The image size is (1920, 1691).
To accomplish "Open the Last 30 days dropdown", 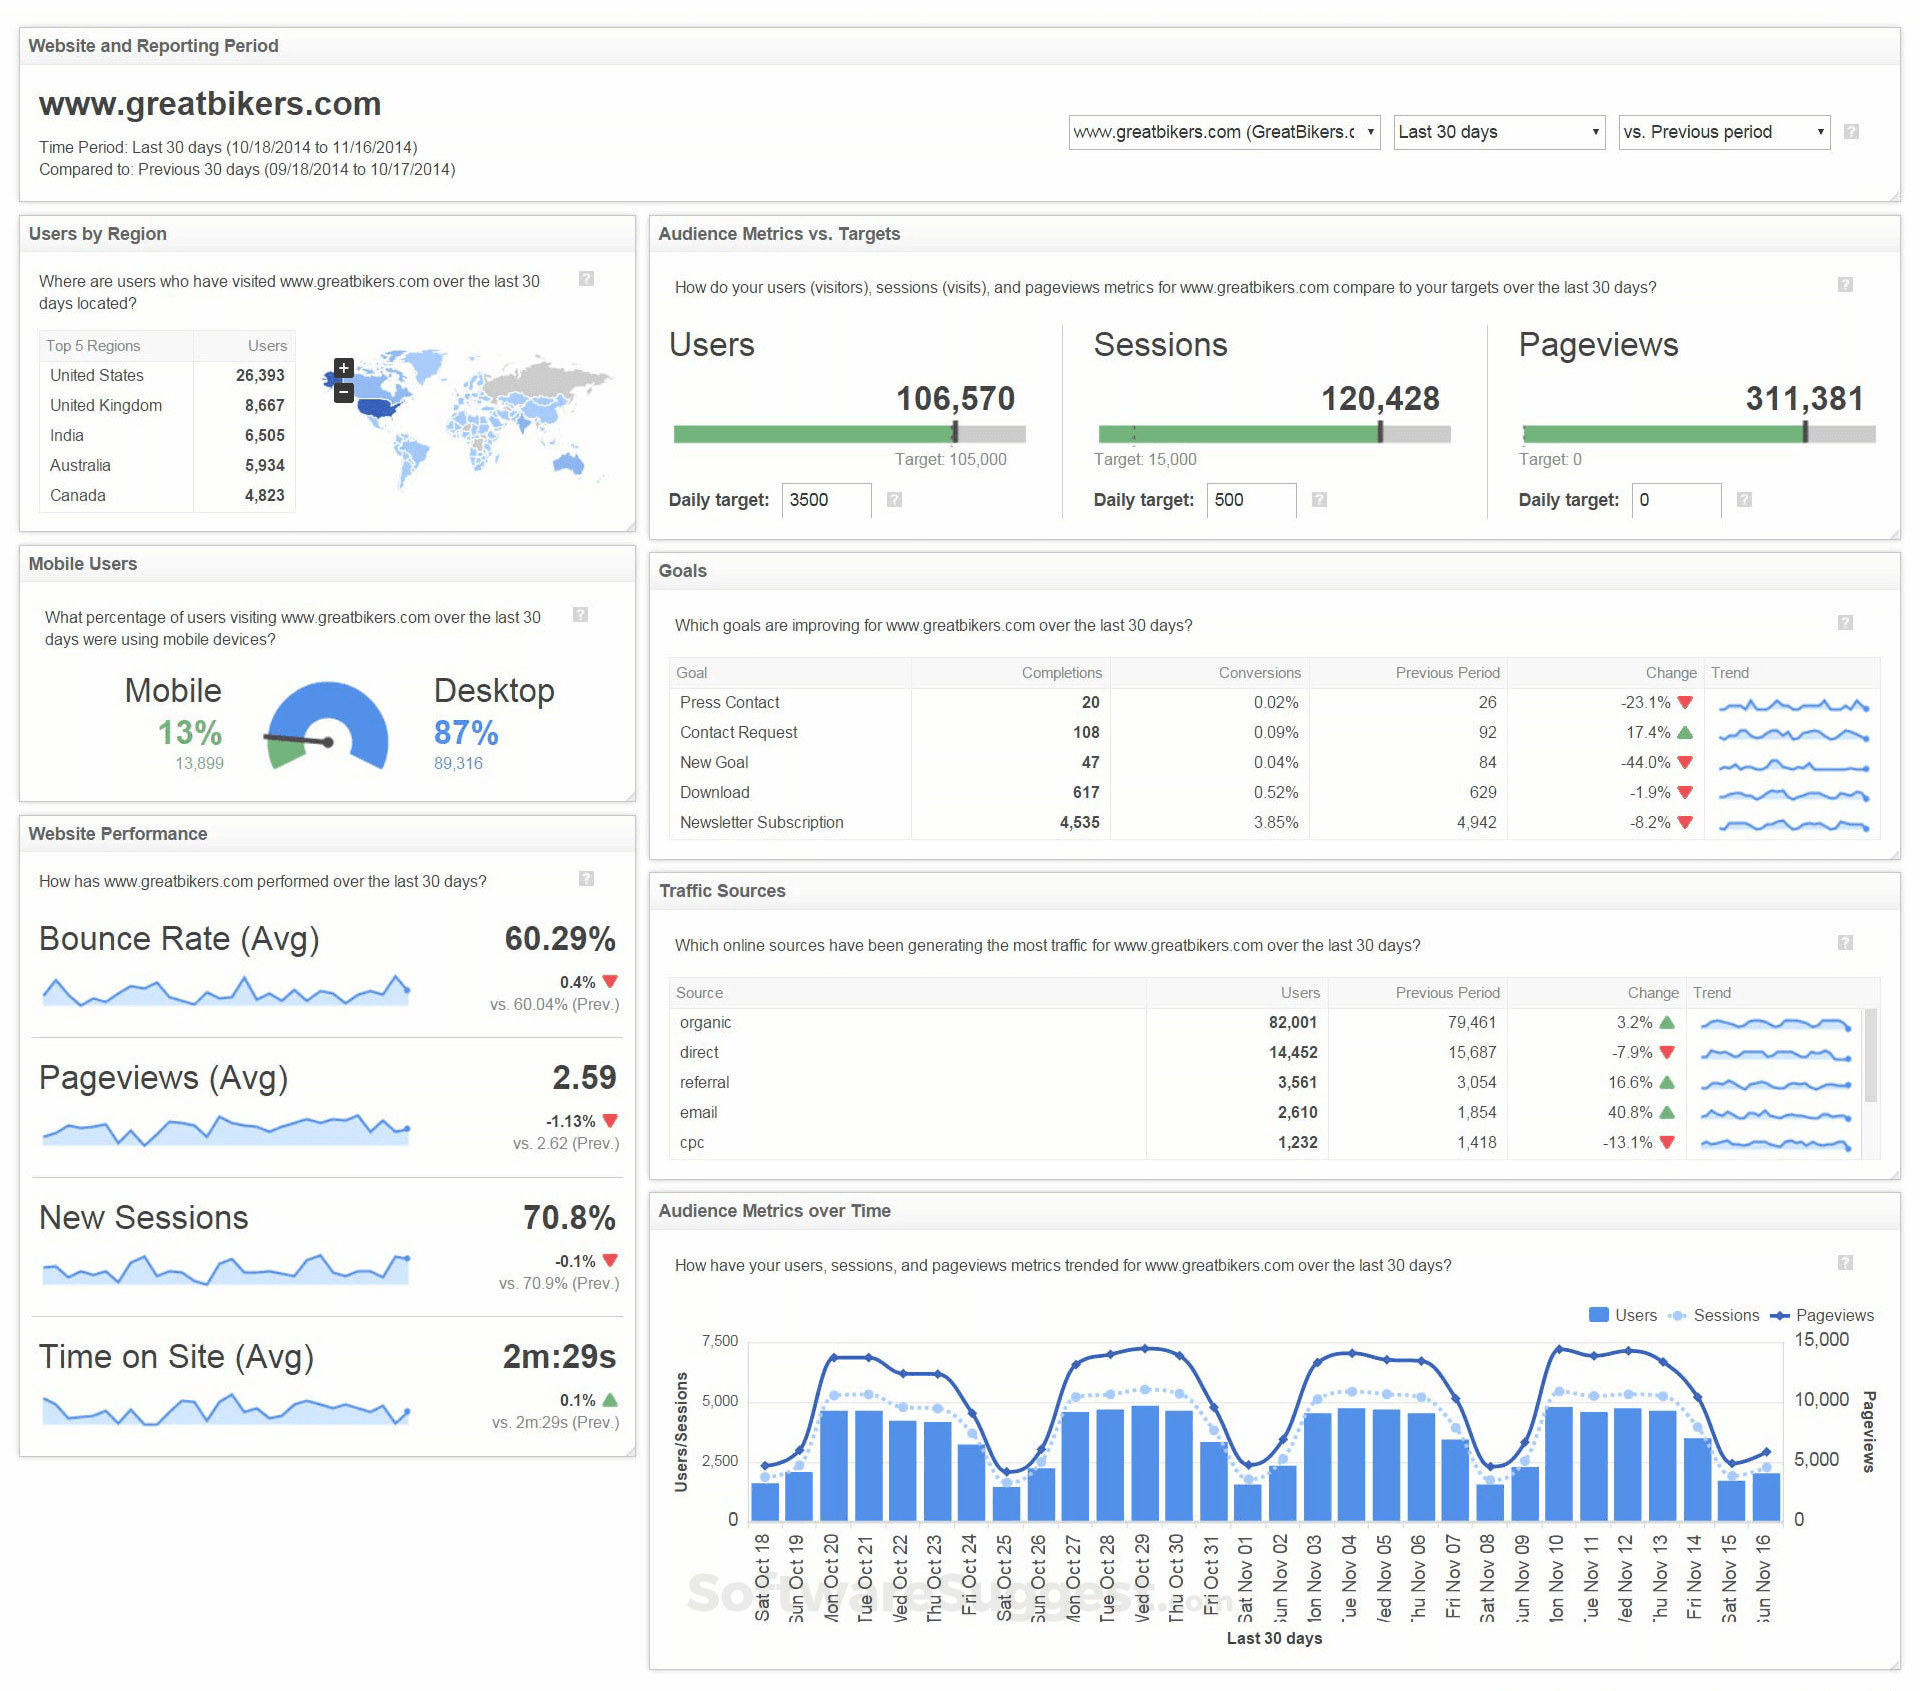I will [1499, 132].
